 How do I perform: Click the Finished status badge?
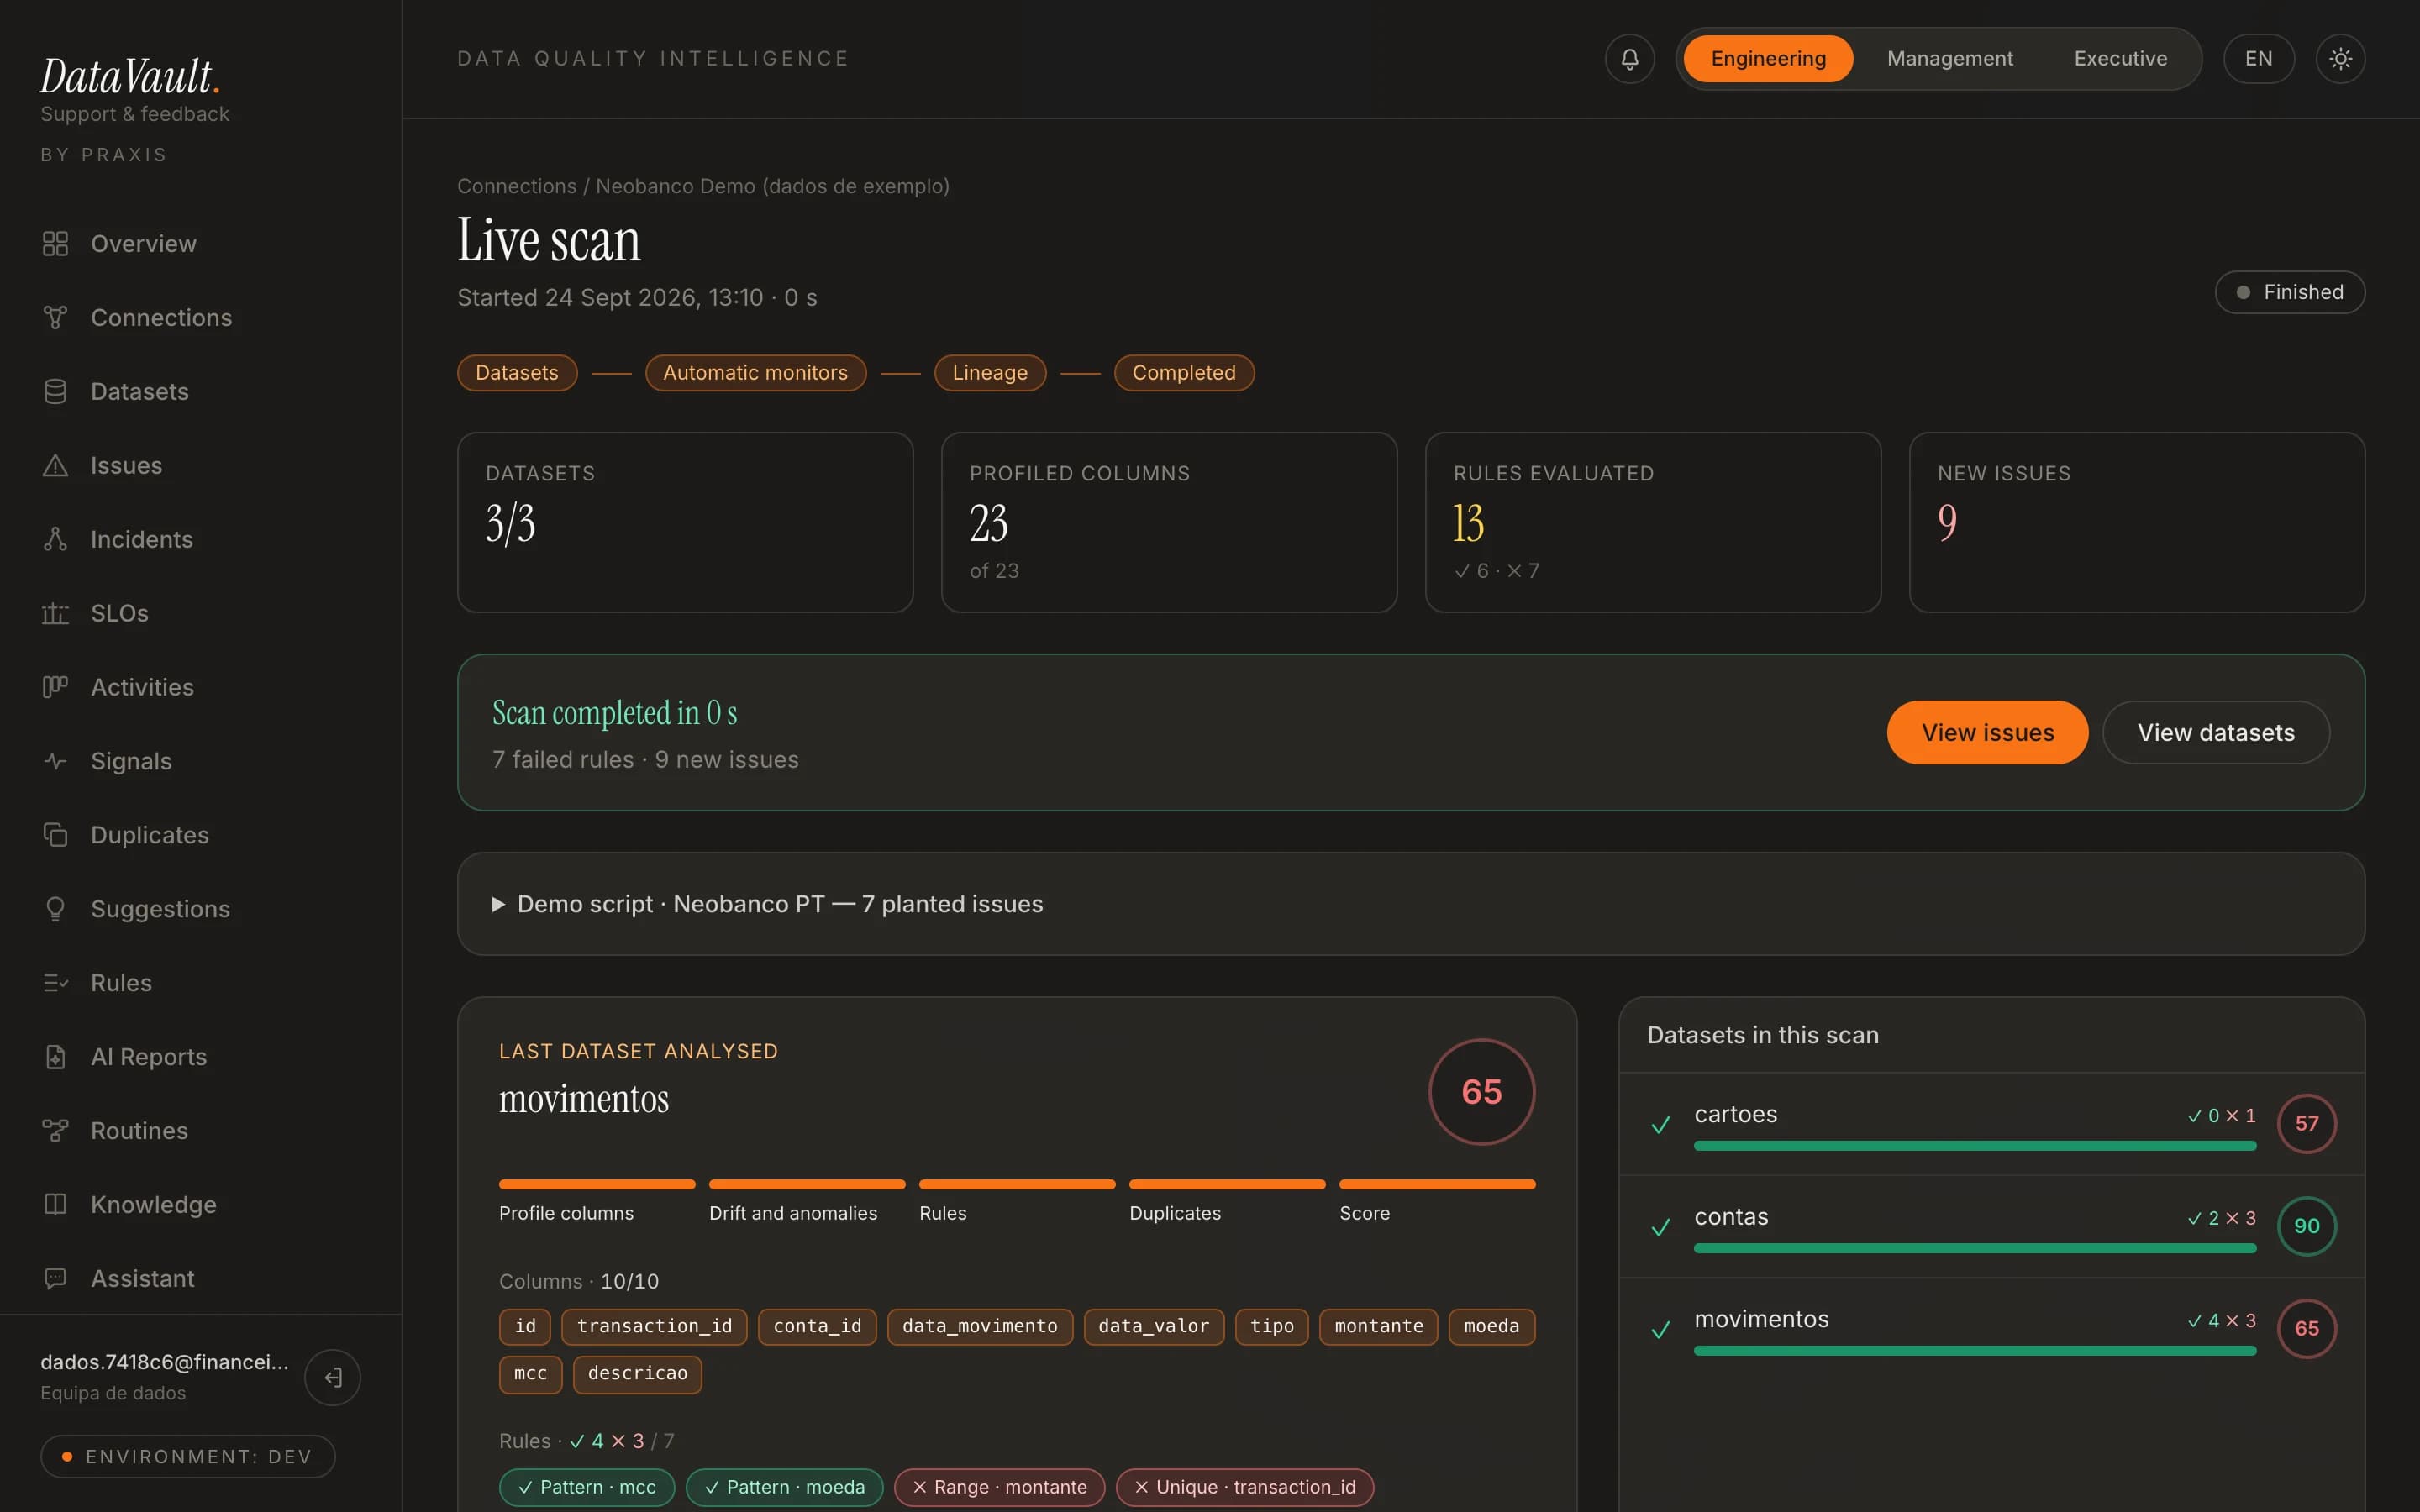pos(2289,293)
